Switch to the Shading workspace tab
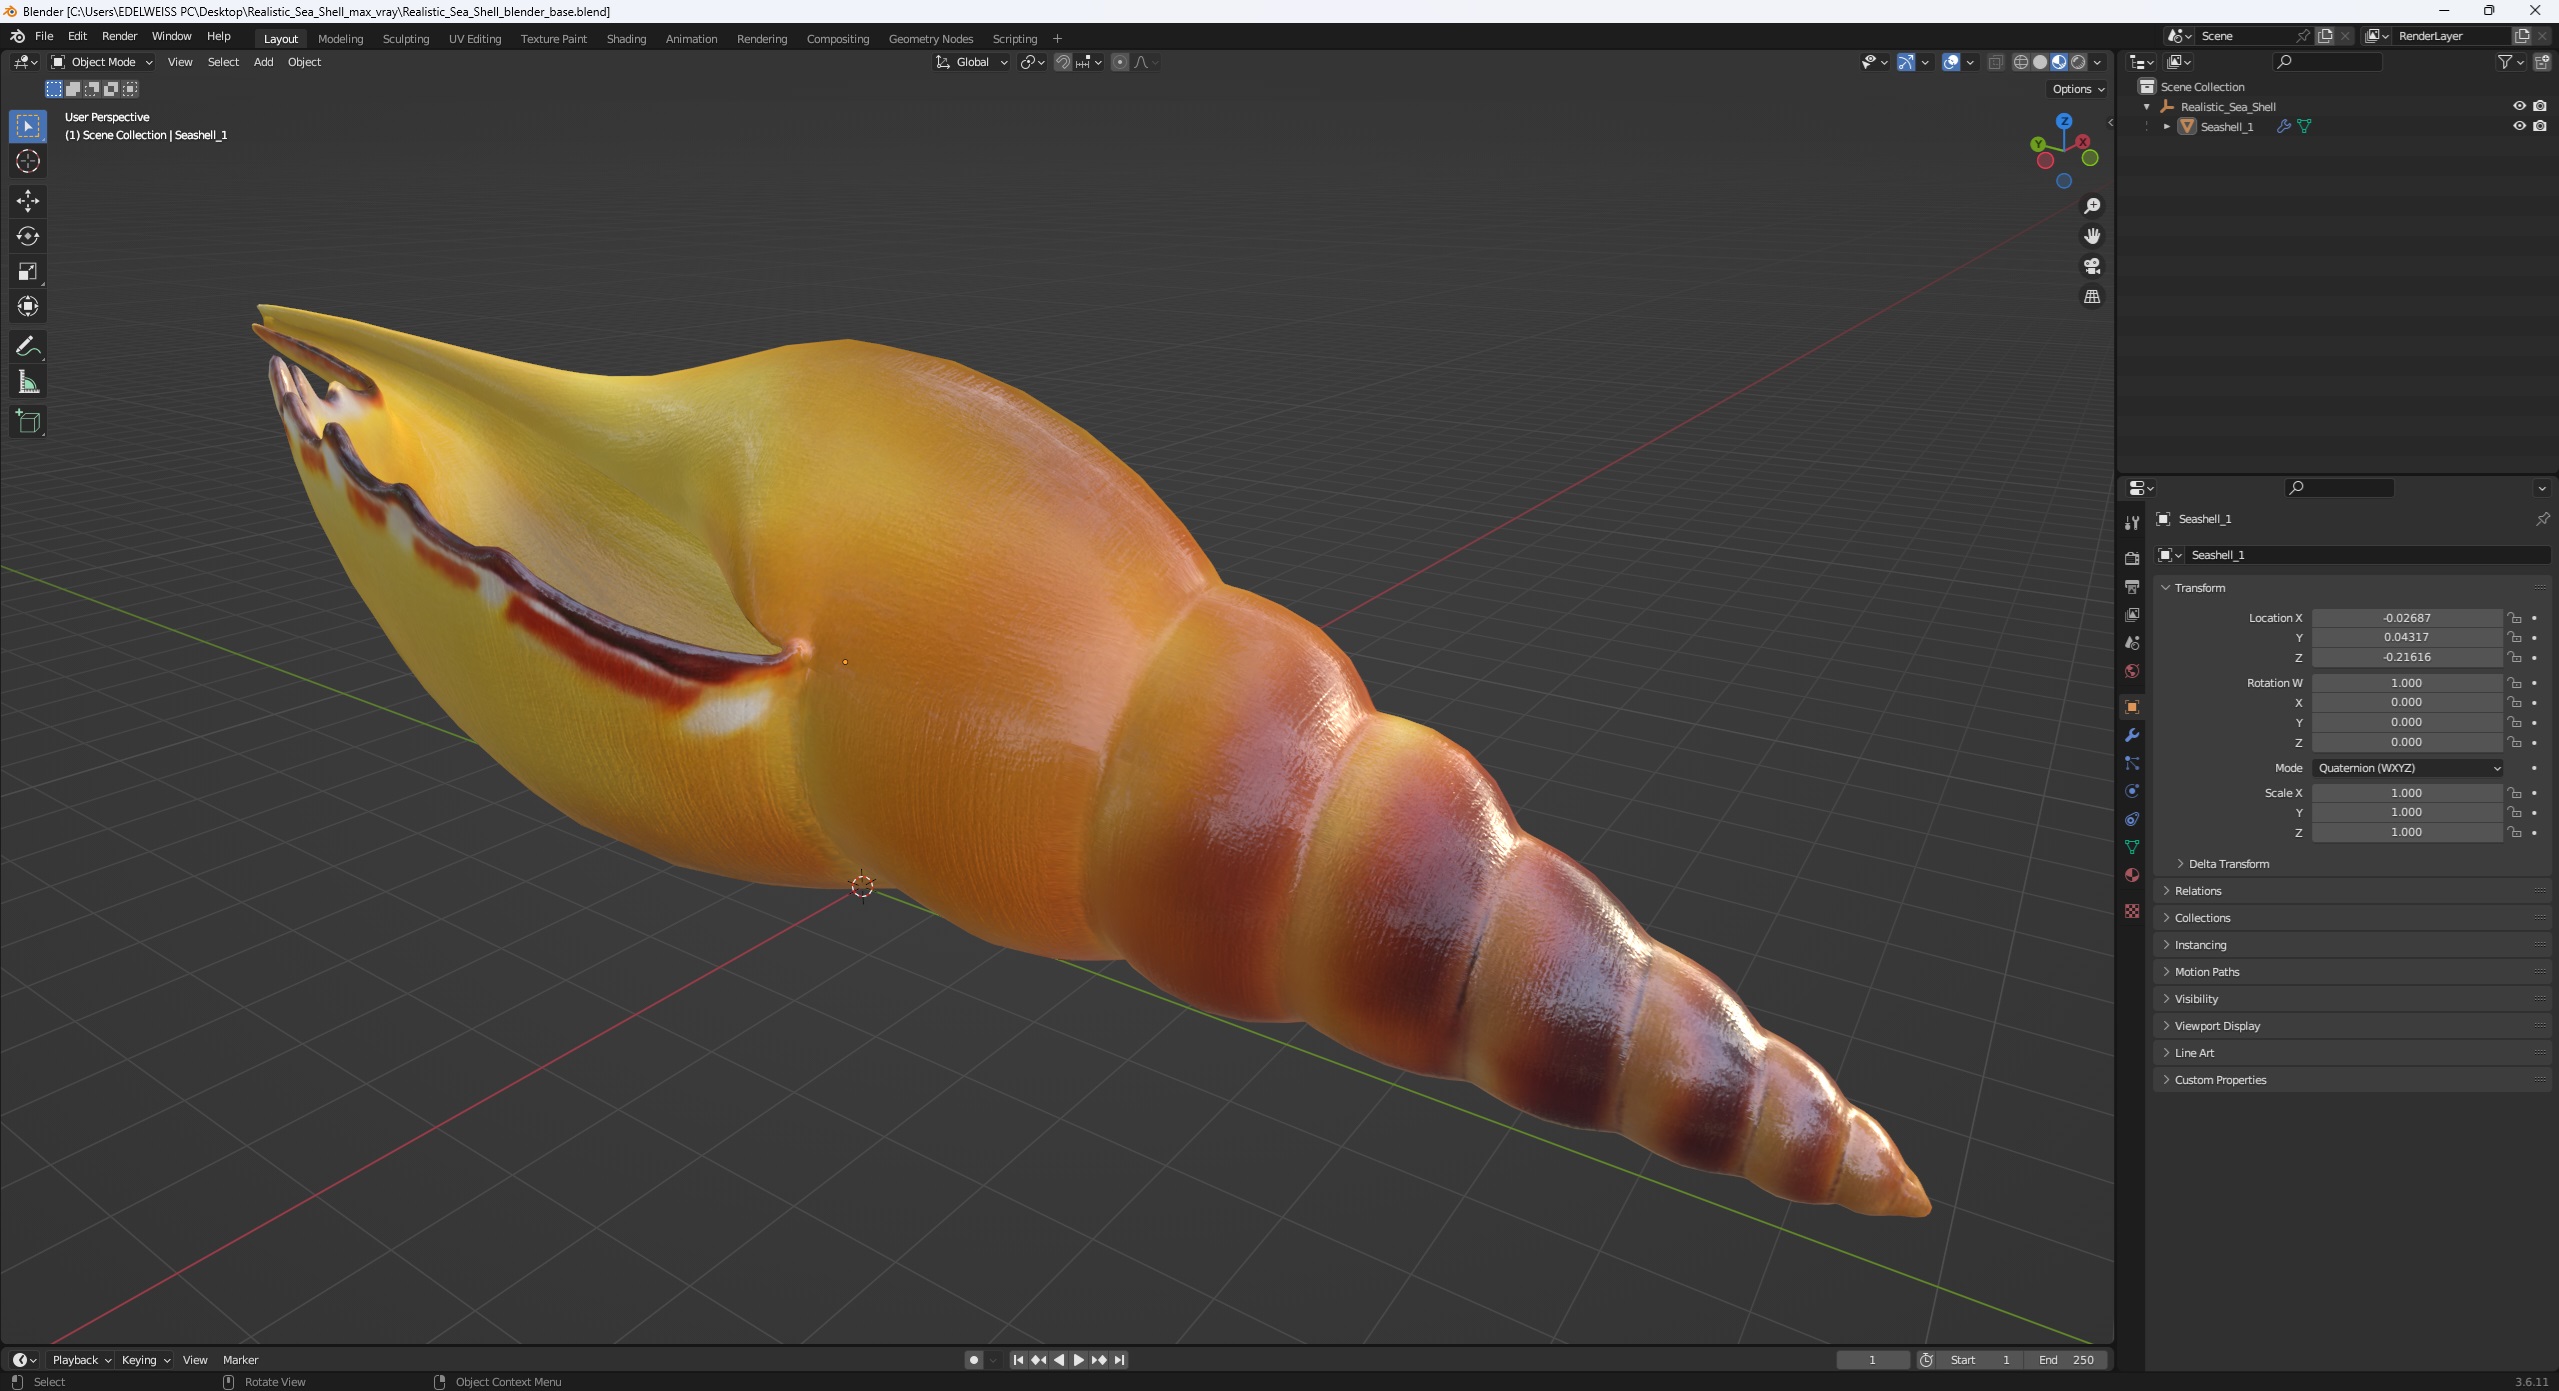 [626, 39]
